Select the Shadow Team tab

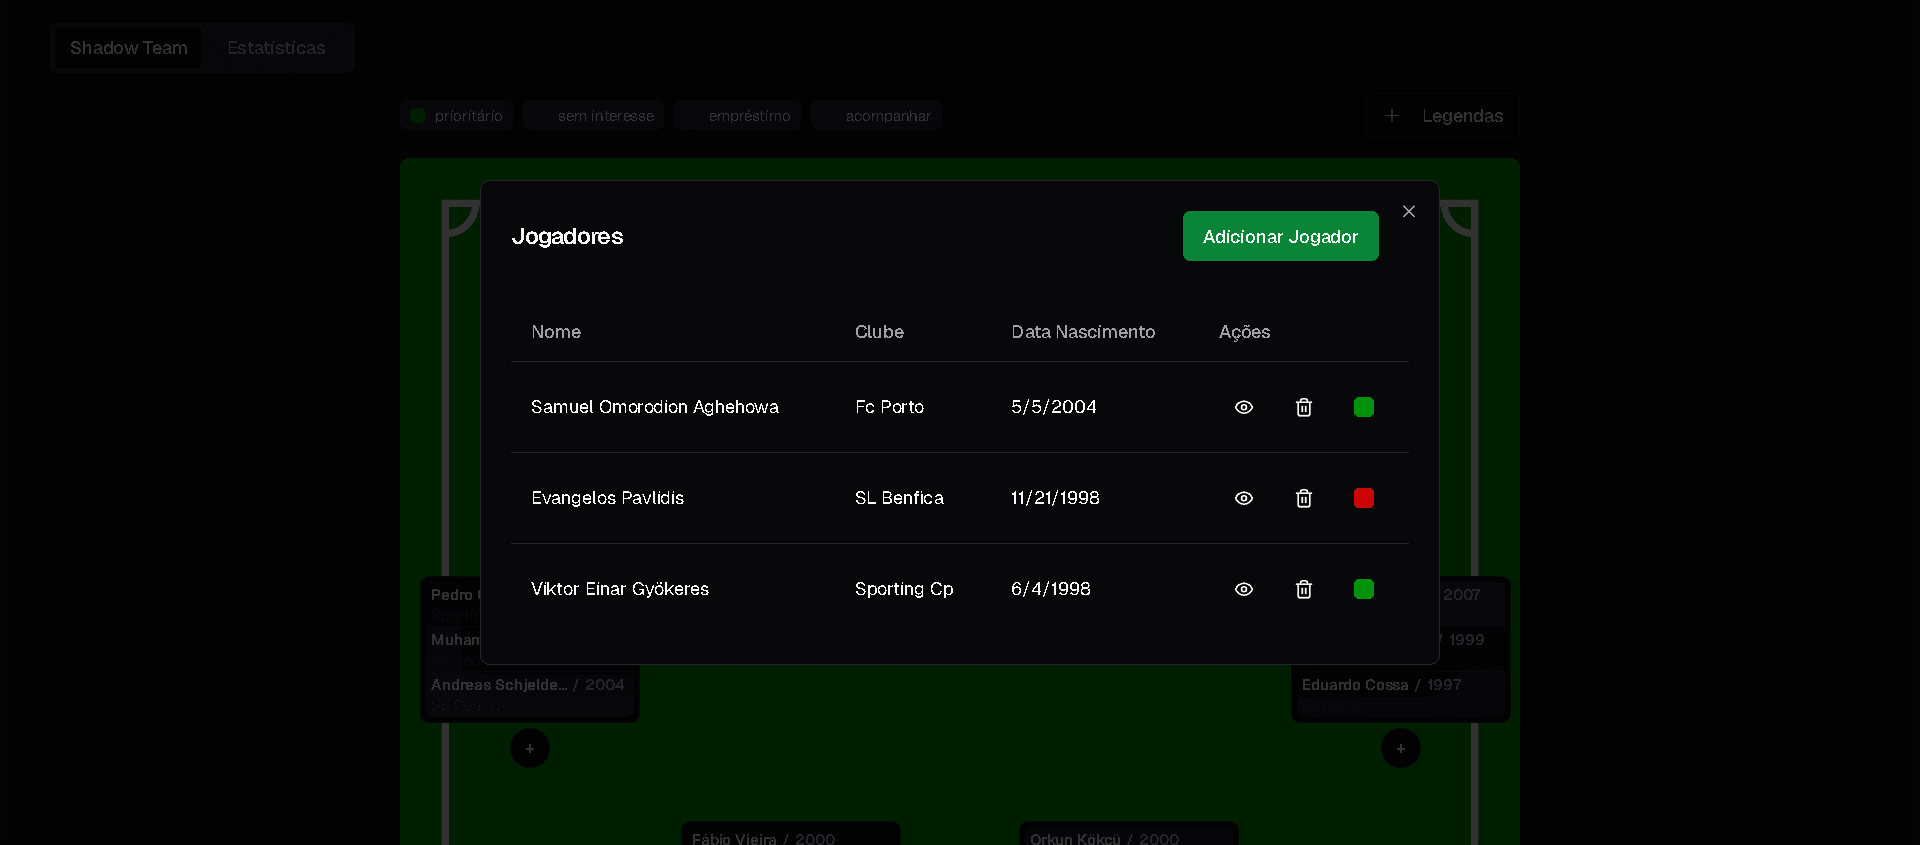point(129,48)
